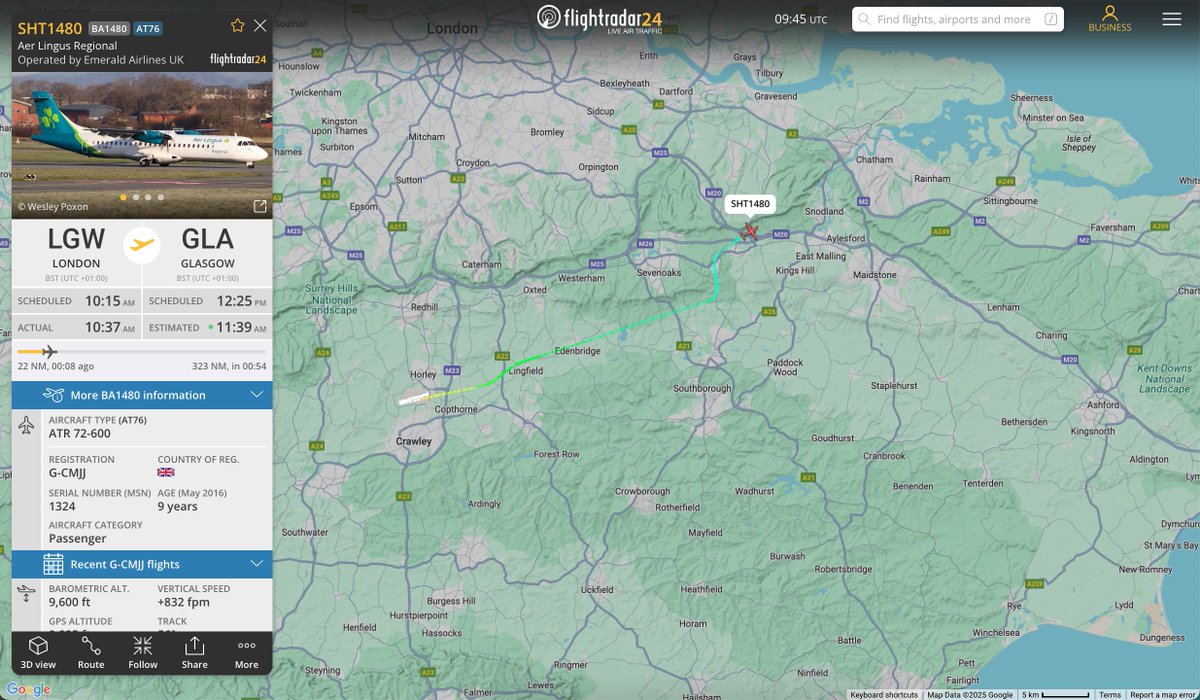
Task: Click the altitude icon beside barometric altitude
Action: [26, 595]
